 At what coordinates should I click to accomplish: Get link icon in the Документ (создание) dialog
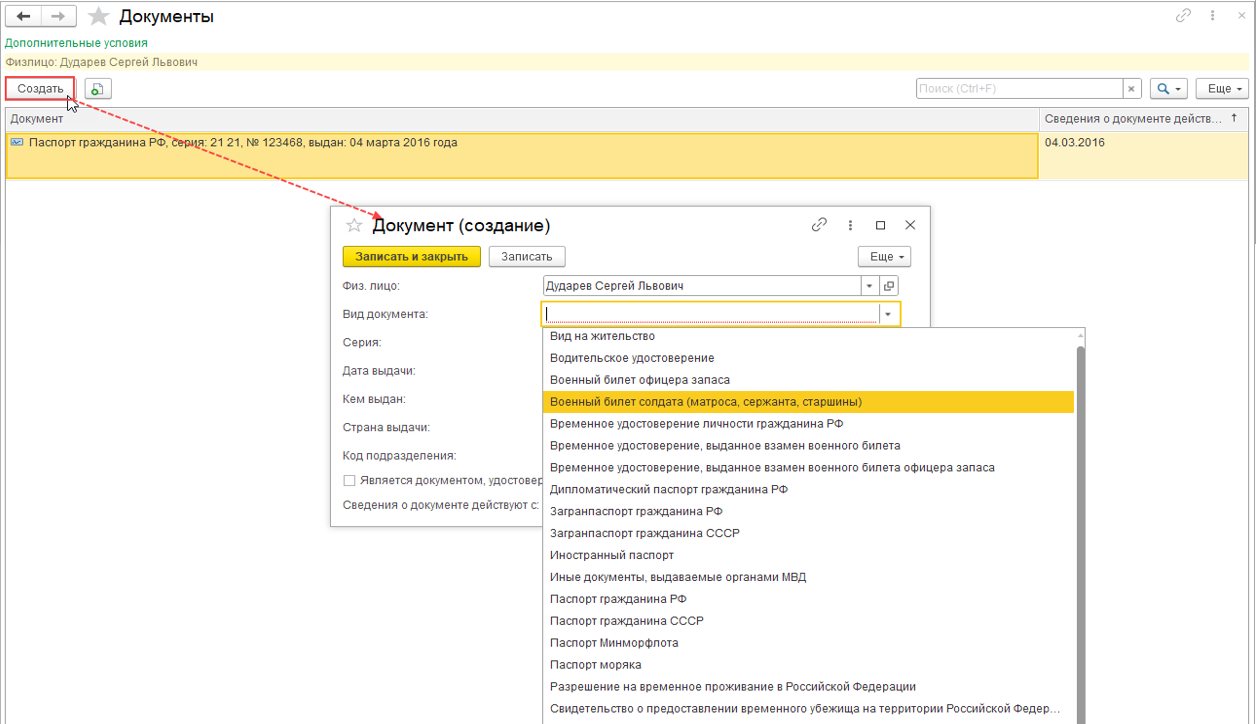pos(819,225)
